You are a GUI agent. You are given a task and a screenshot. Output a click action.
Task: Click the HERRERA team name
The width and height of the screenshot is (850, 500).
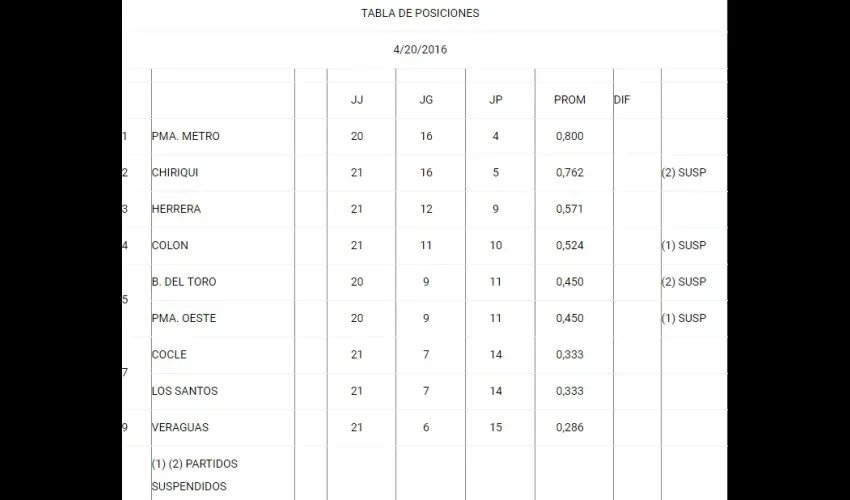[x=176, y=209]
